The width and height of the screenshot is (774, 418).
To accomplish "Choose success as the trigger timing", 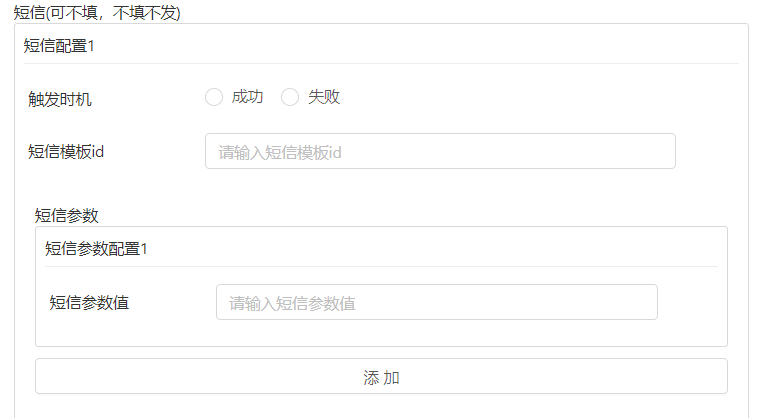I will [x=213, y=97].
